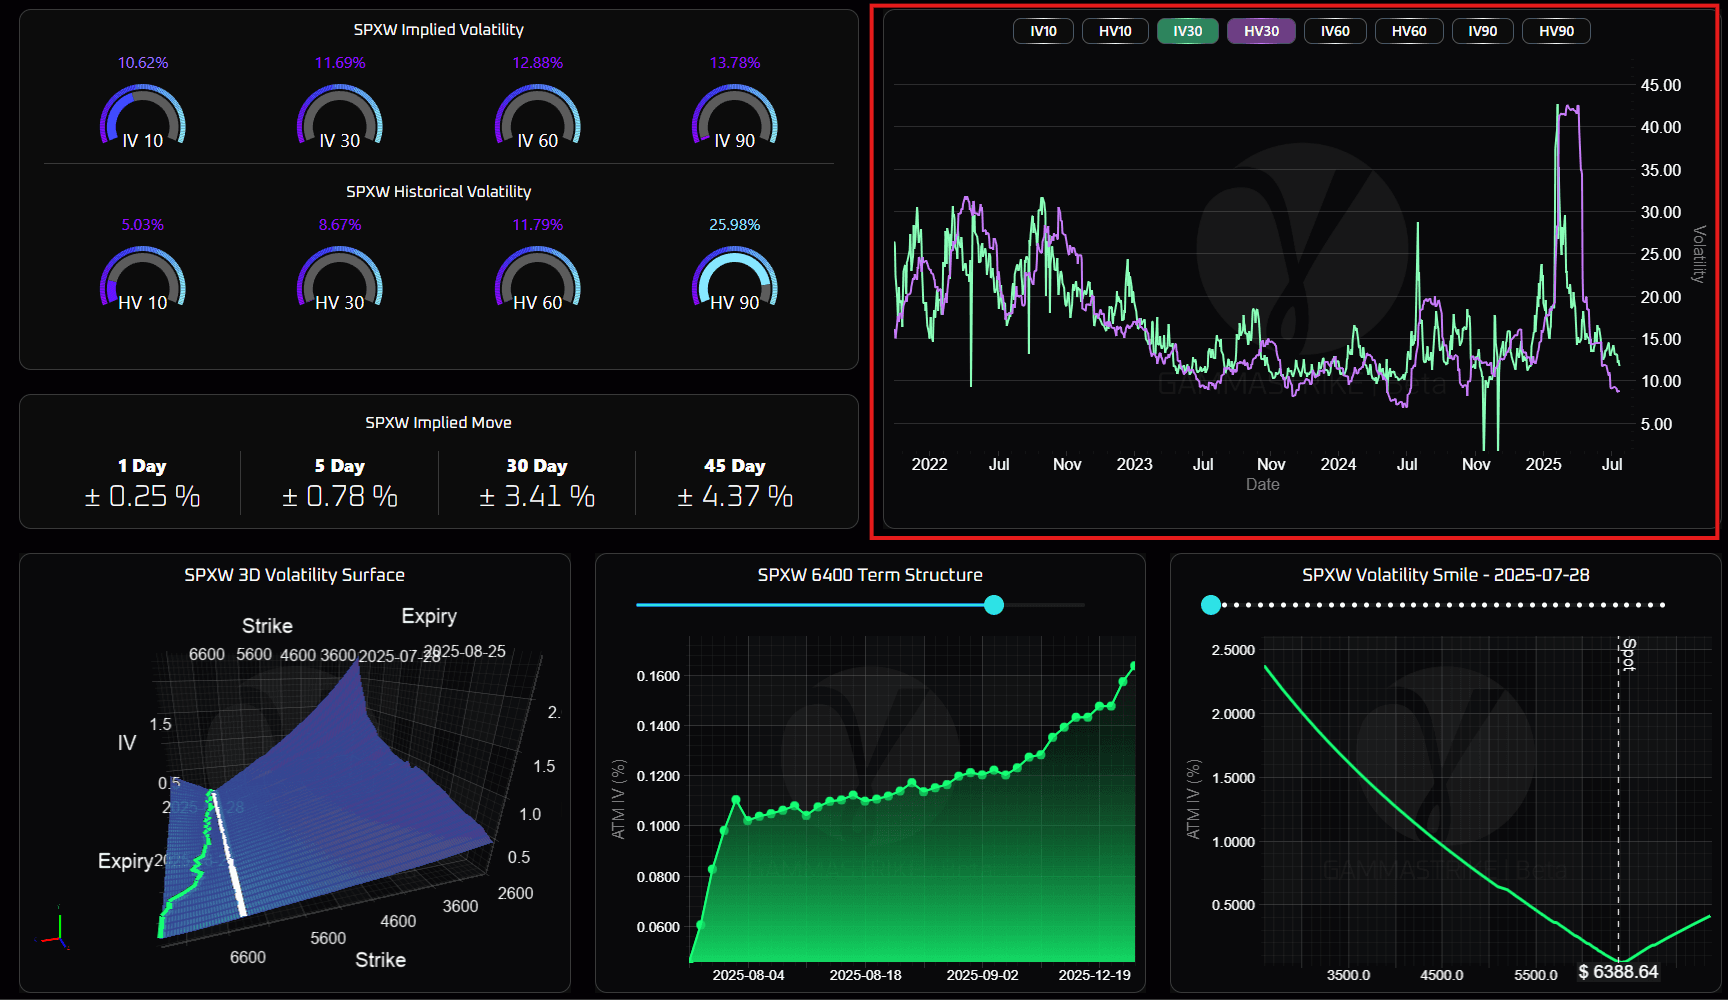Turn off the purple HV30 series
Image resolution: width=1728 pixels, height=1000 pixels.
(1261, 31)
